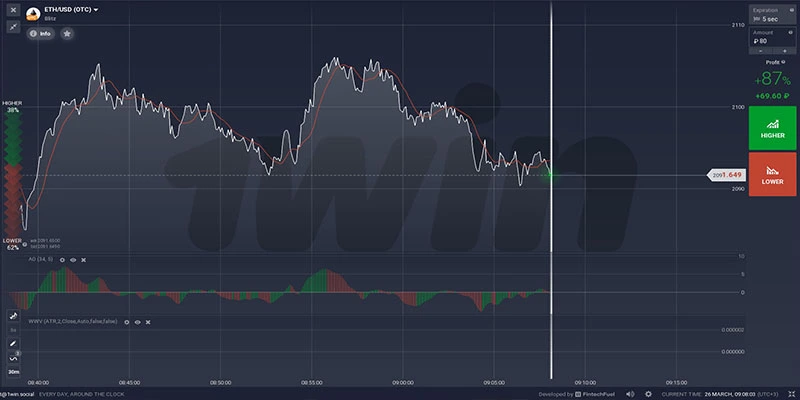
Task: Select the 5s candle interval button
Action: 13,330
